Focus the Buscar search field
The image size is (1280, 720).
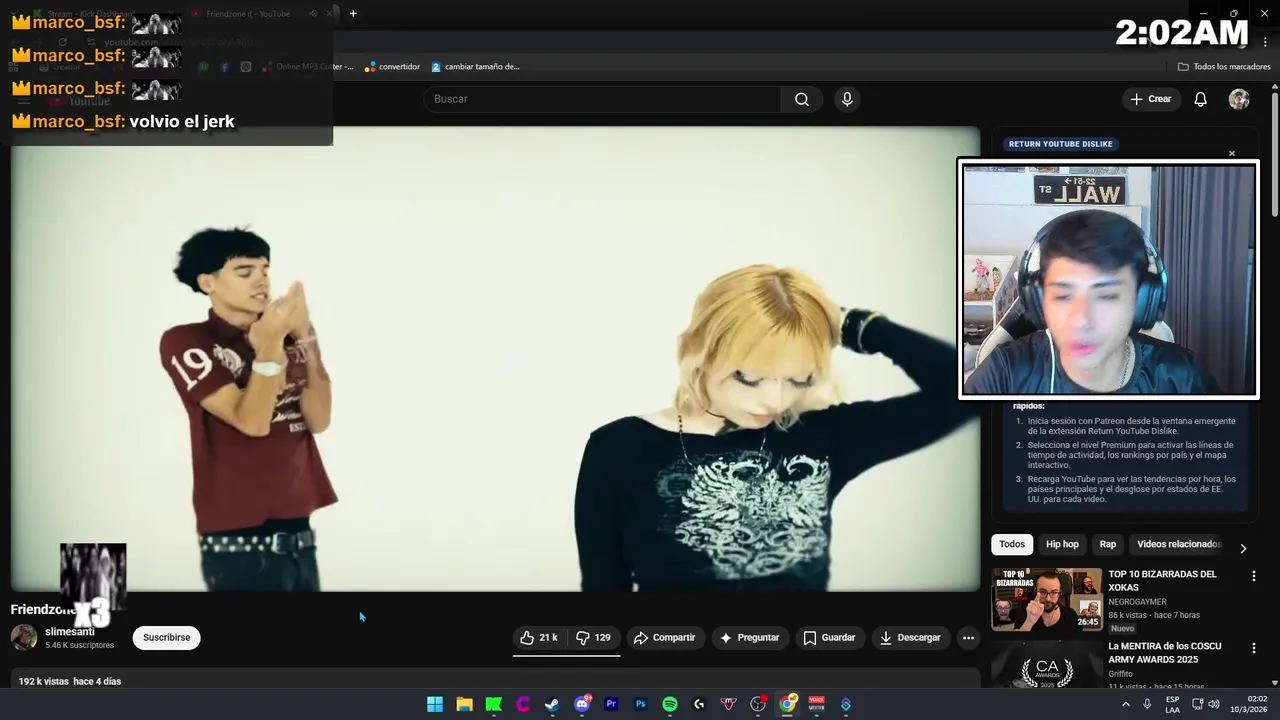point(603,99)
